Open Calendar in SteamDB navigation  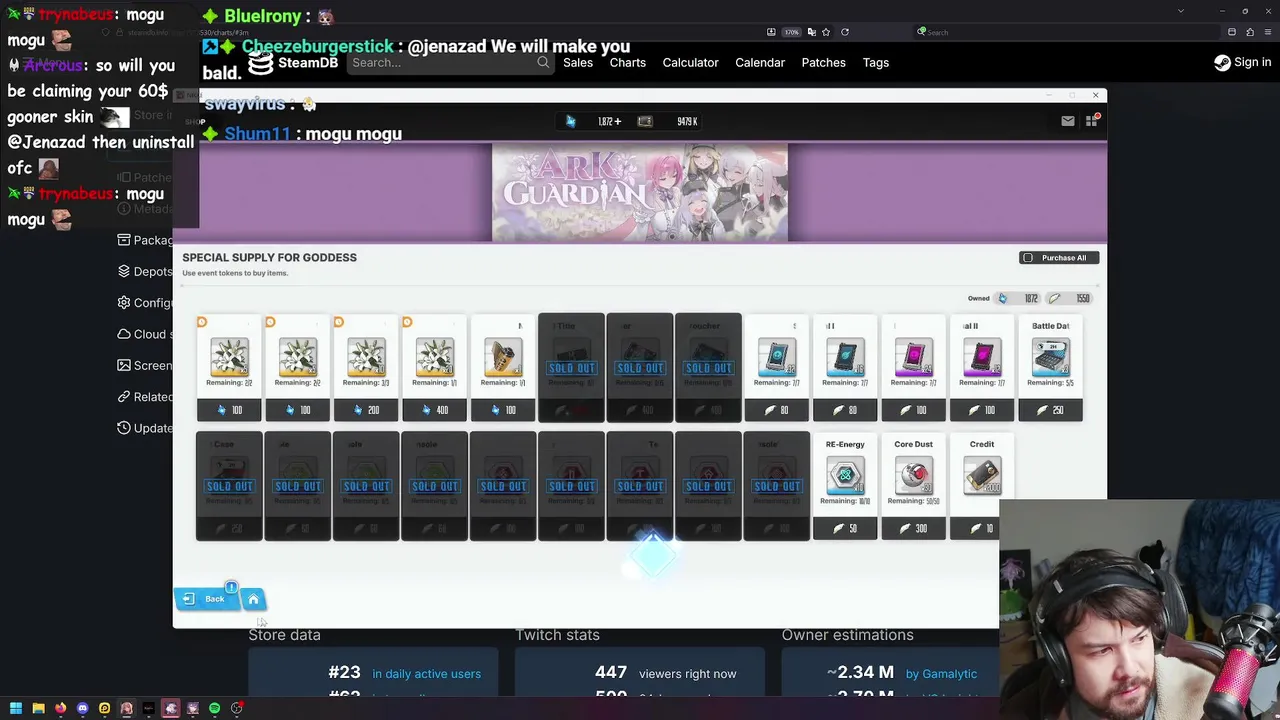click(760, 62)
